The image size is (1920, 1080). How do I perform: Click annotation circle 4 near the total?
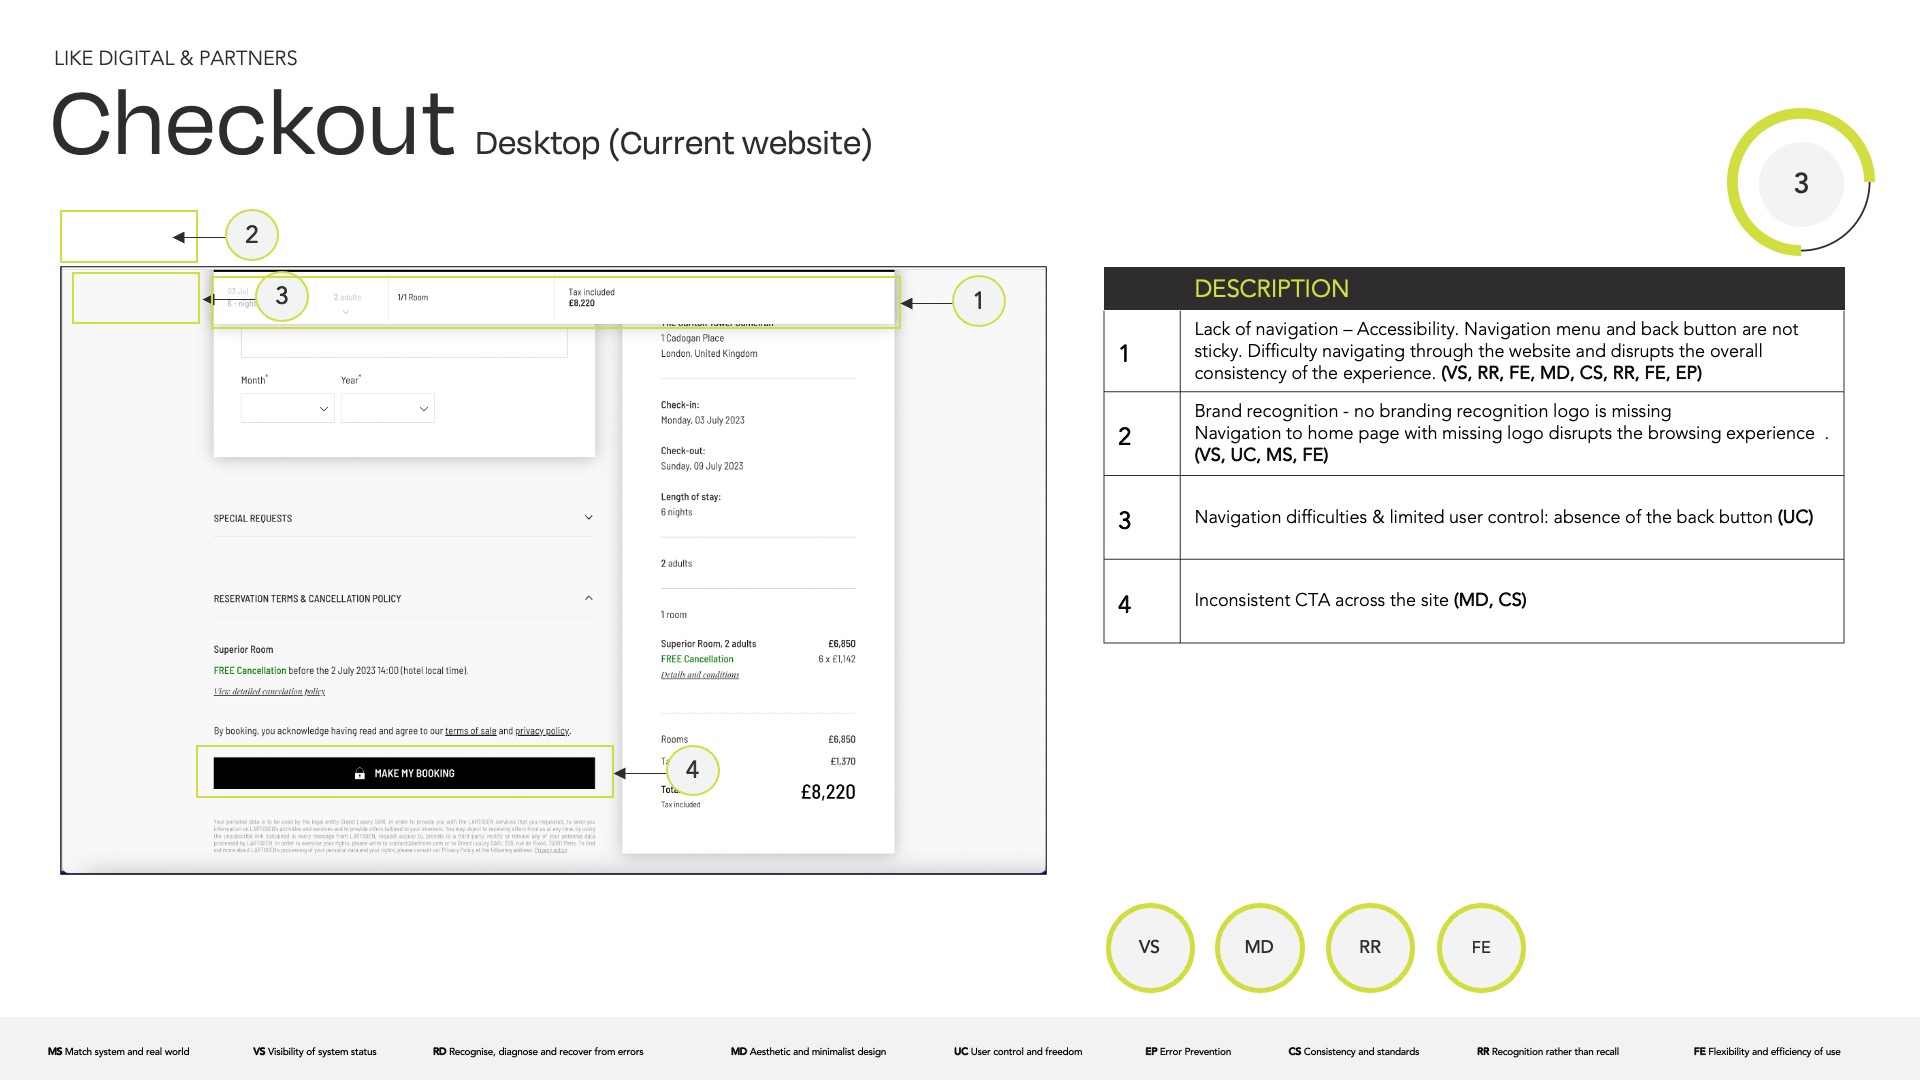click(x=692, y=770)
